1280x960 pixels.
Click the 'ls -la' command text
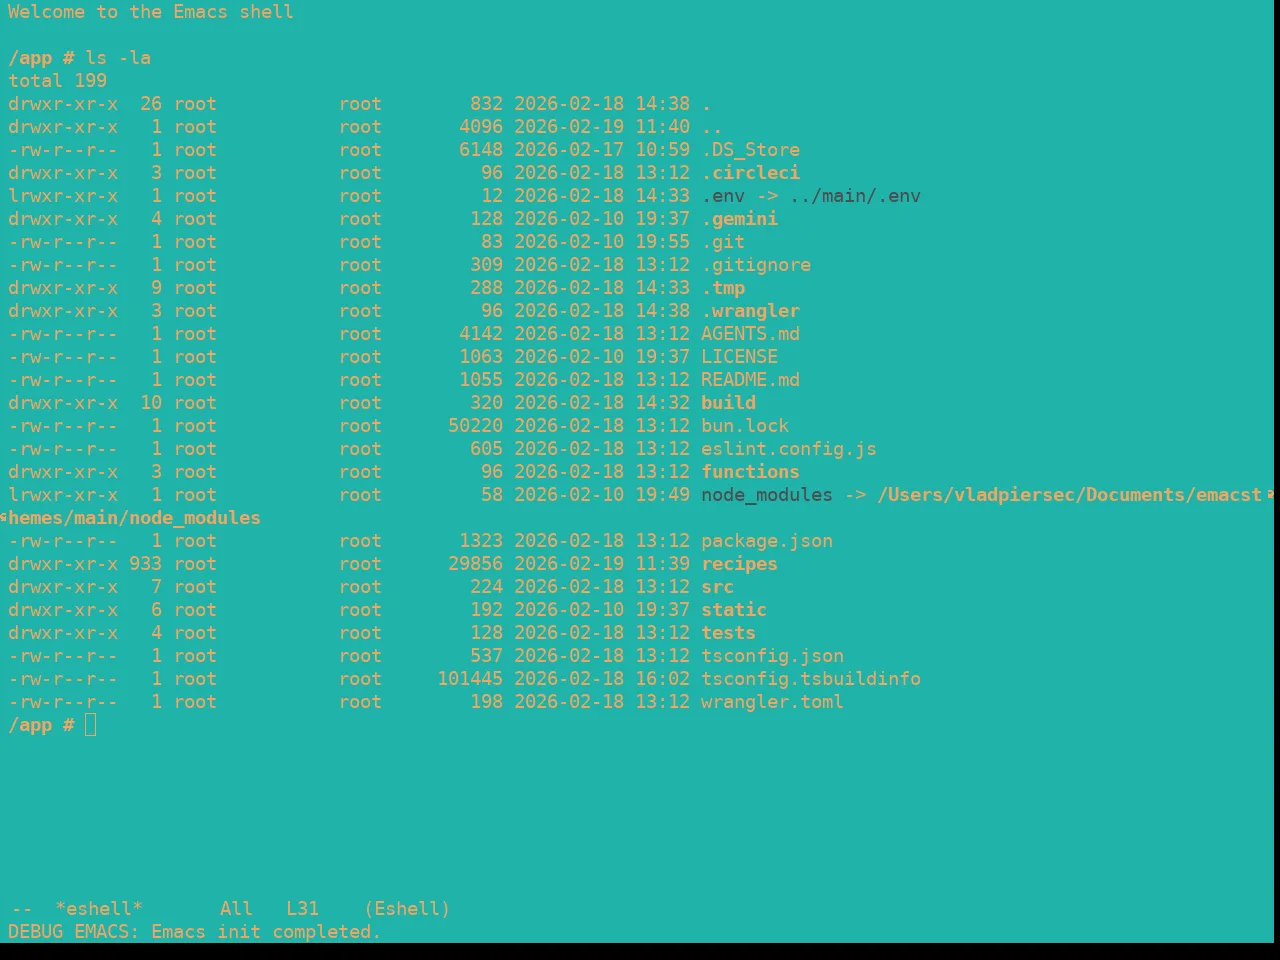118,58
